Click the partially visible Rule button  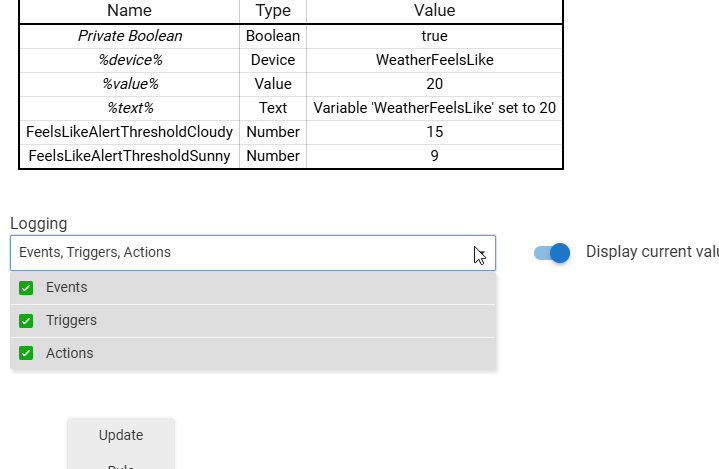(x=121, y=464)
